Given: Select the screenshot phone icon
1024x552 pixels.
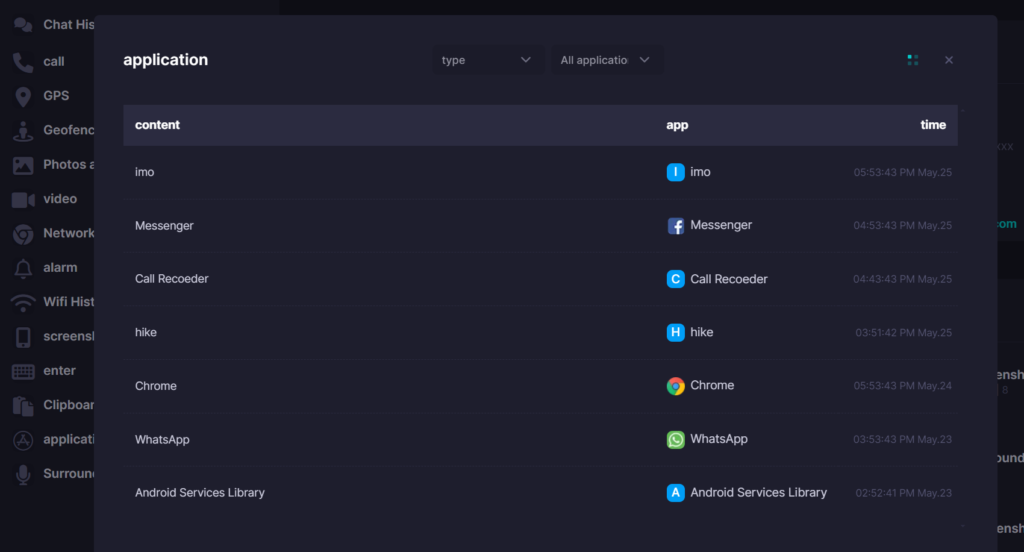Looking at the screenshot, I should pos(23,337).
